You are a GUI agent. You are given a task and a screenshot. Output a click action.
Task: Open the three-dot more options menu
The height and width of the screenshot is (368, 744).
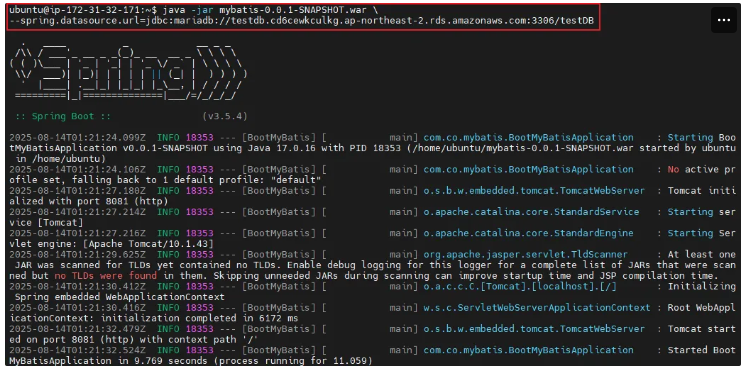coord(724,20)
